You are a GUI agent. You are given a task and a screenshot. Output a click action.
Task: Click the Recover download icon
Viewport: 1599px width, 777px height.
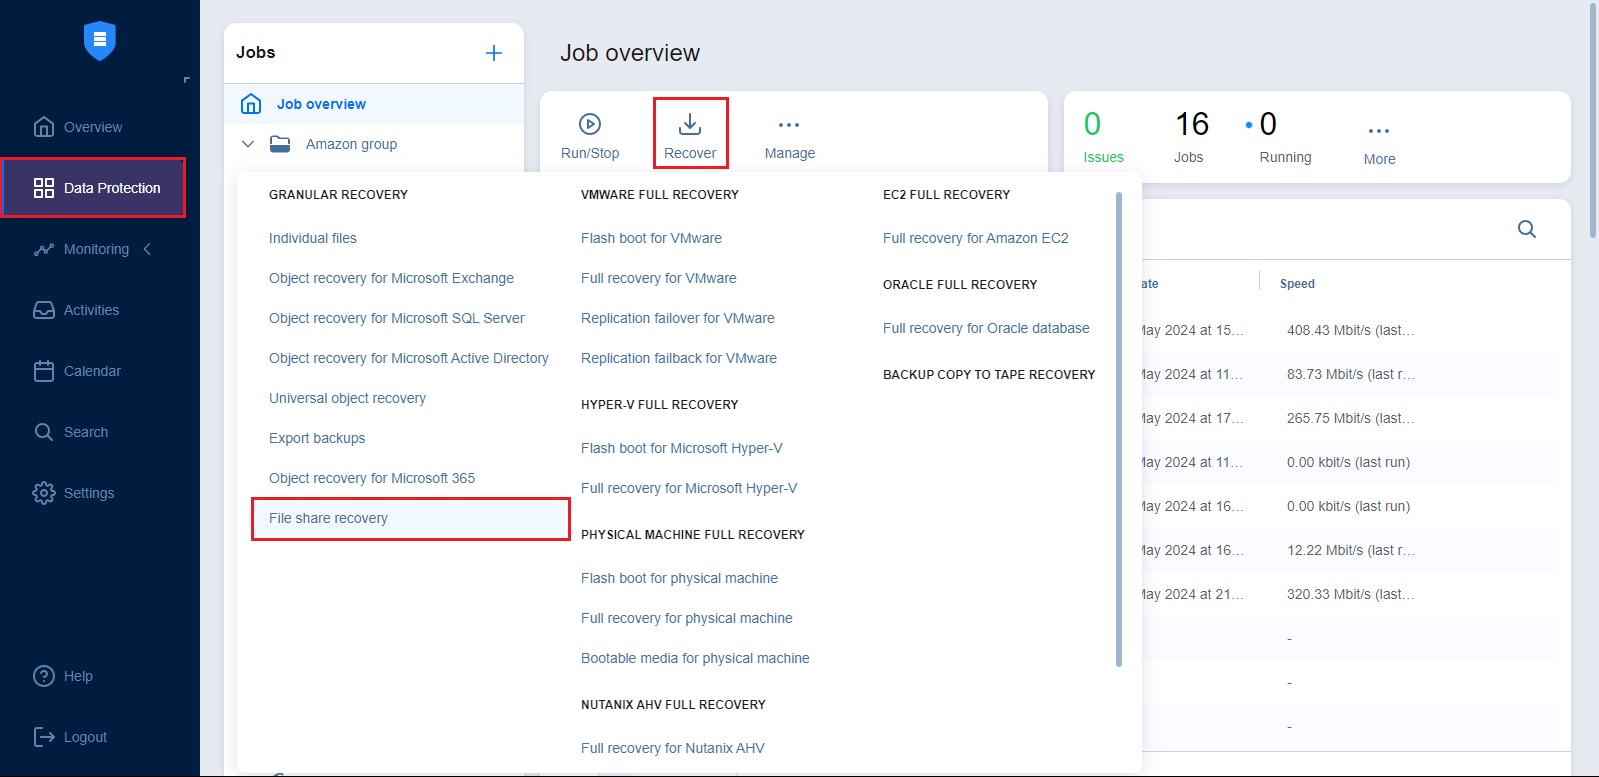(x=690, y=125)
